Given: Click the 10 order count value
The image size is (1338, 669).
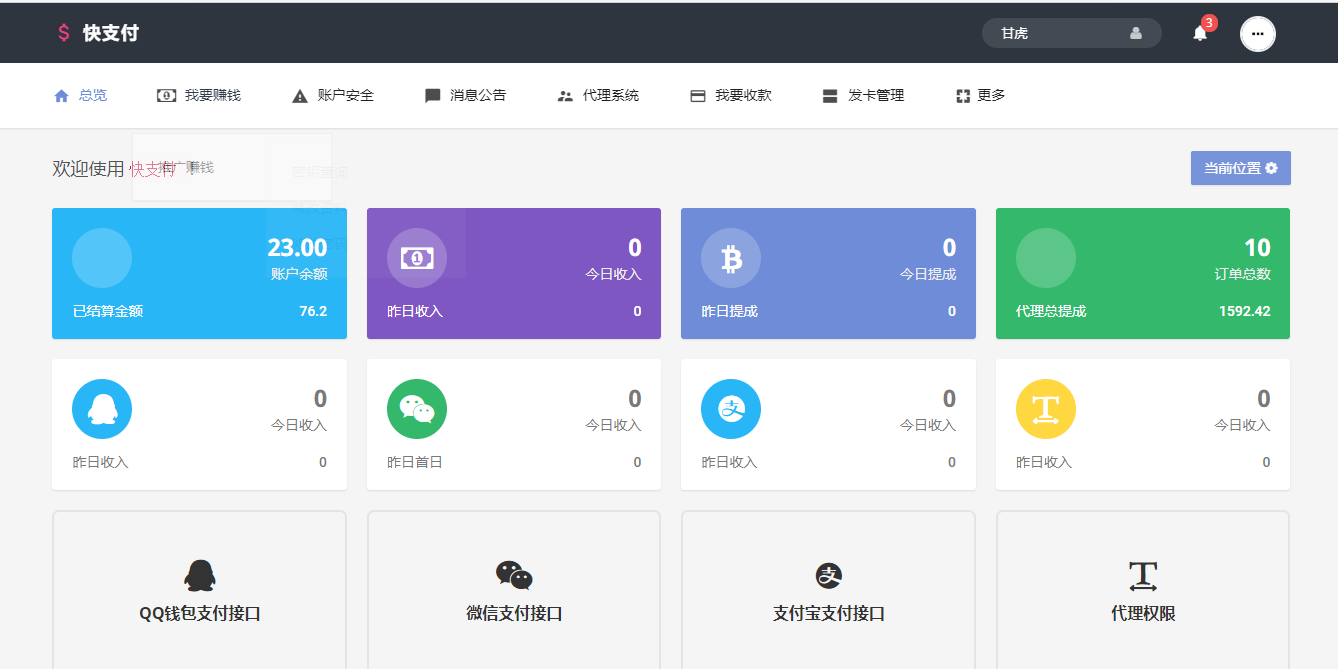Looking at the screenshot, I should pyautogui.click(x=1257, y=248).
